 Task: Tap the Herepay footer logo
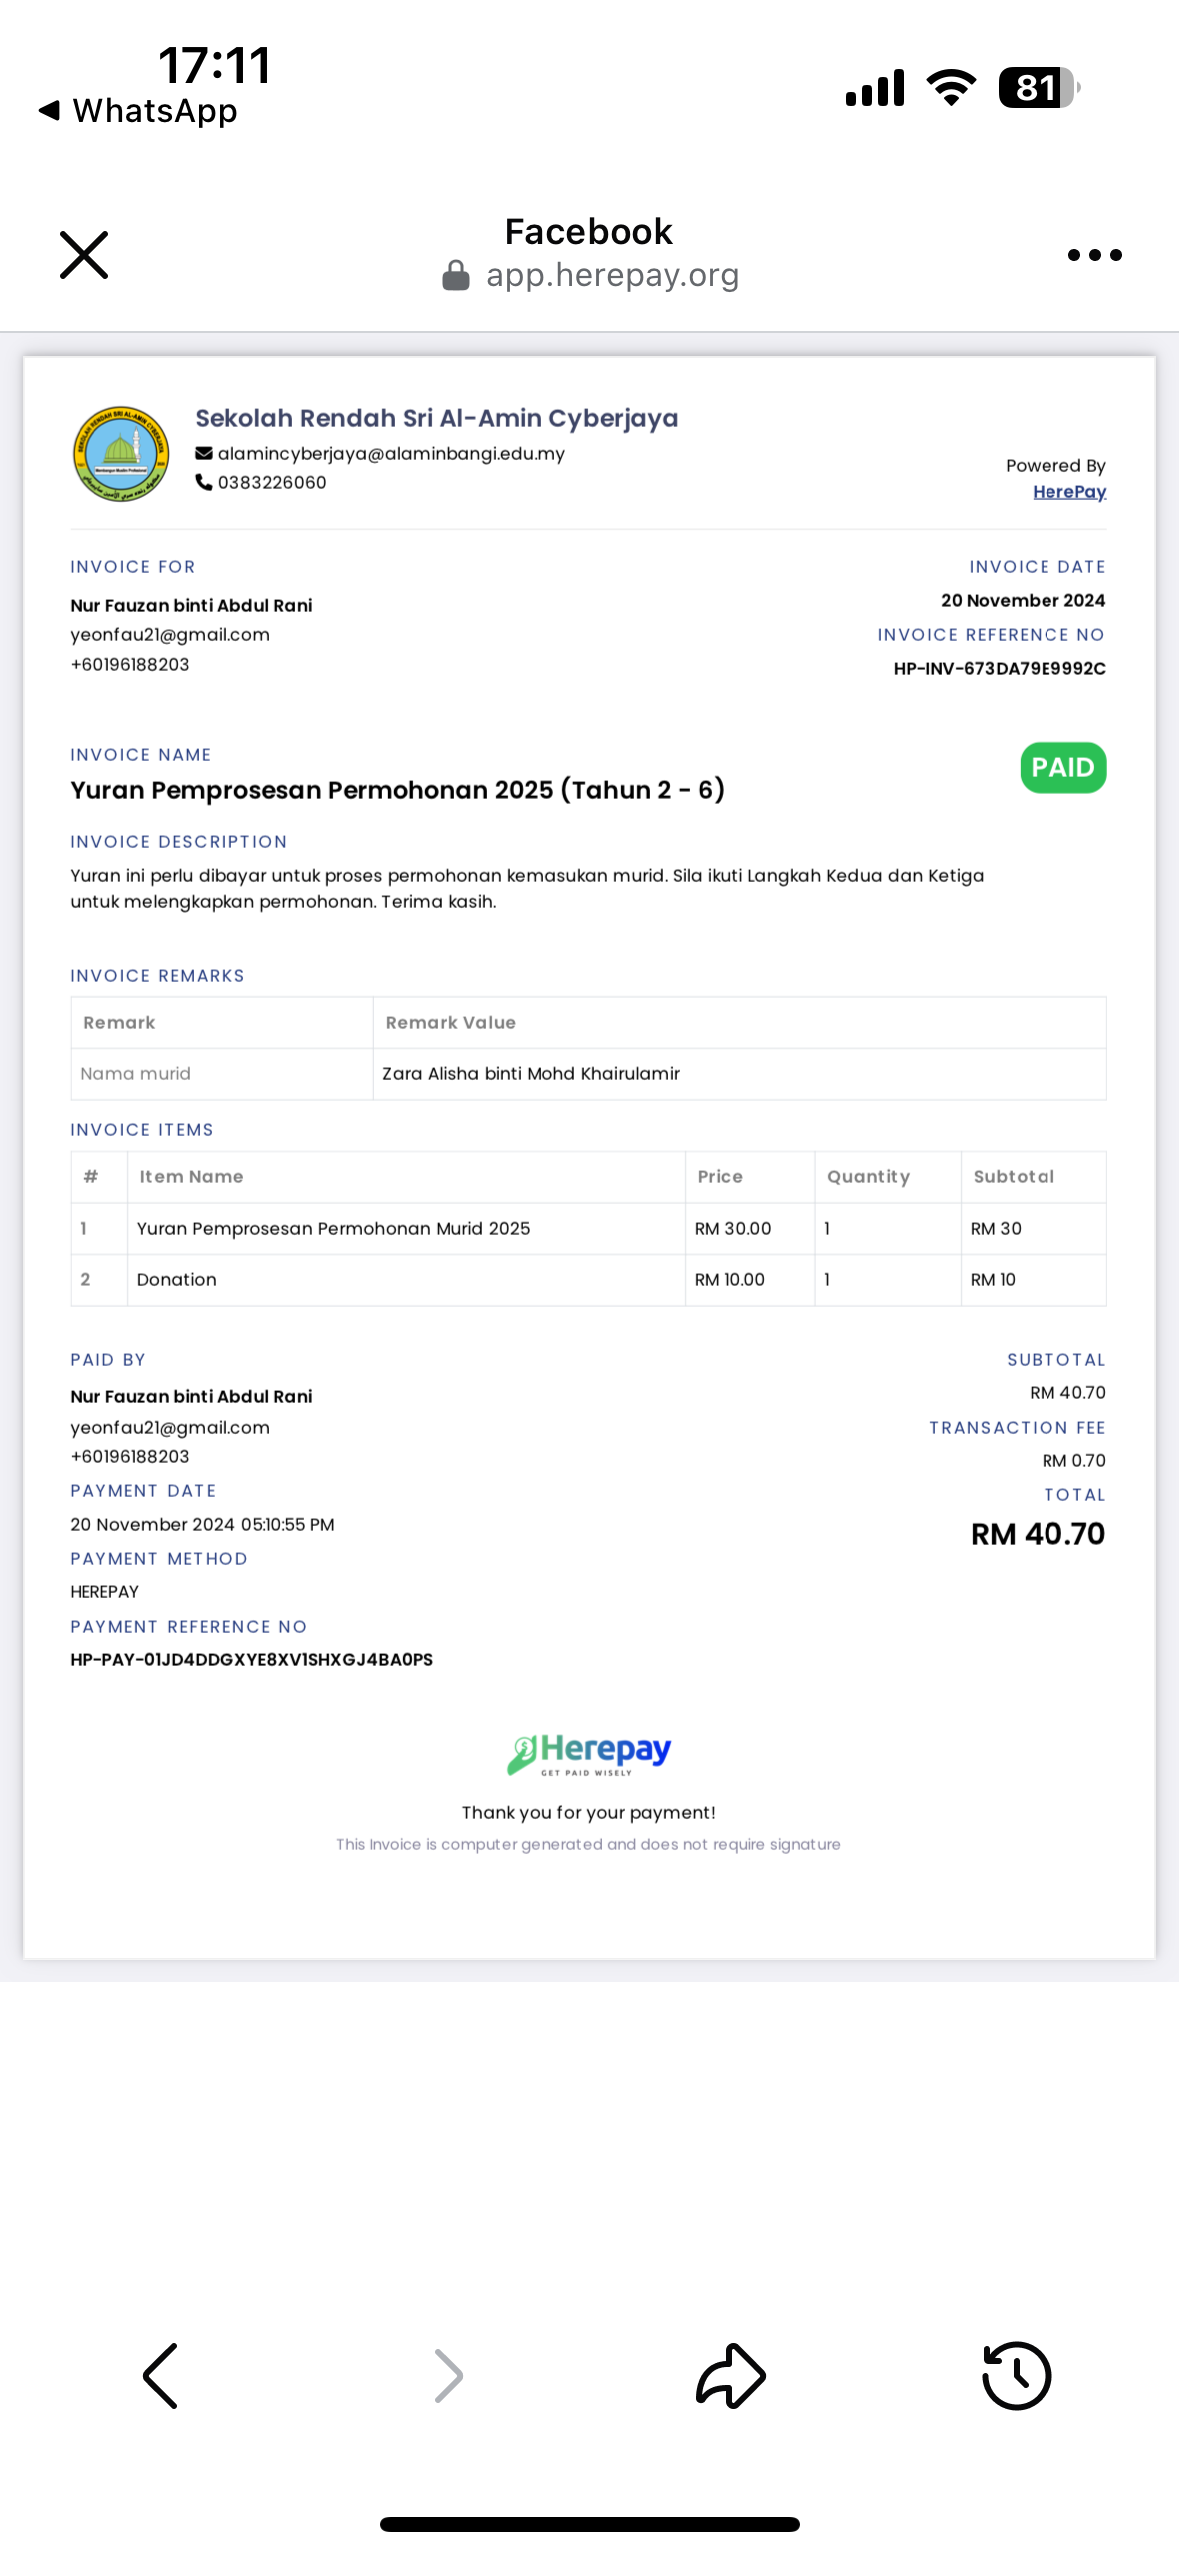[x=588, y=1754]
